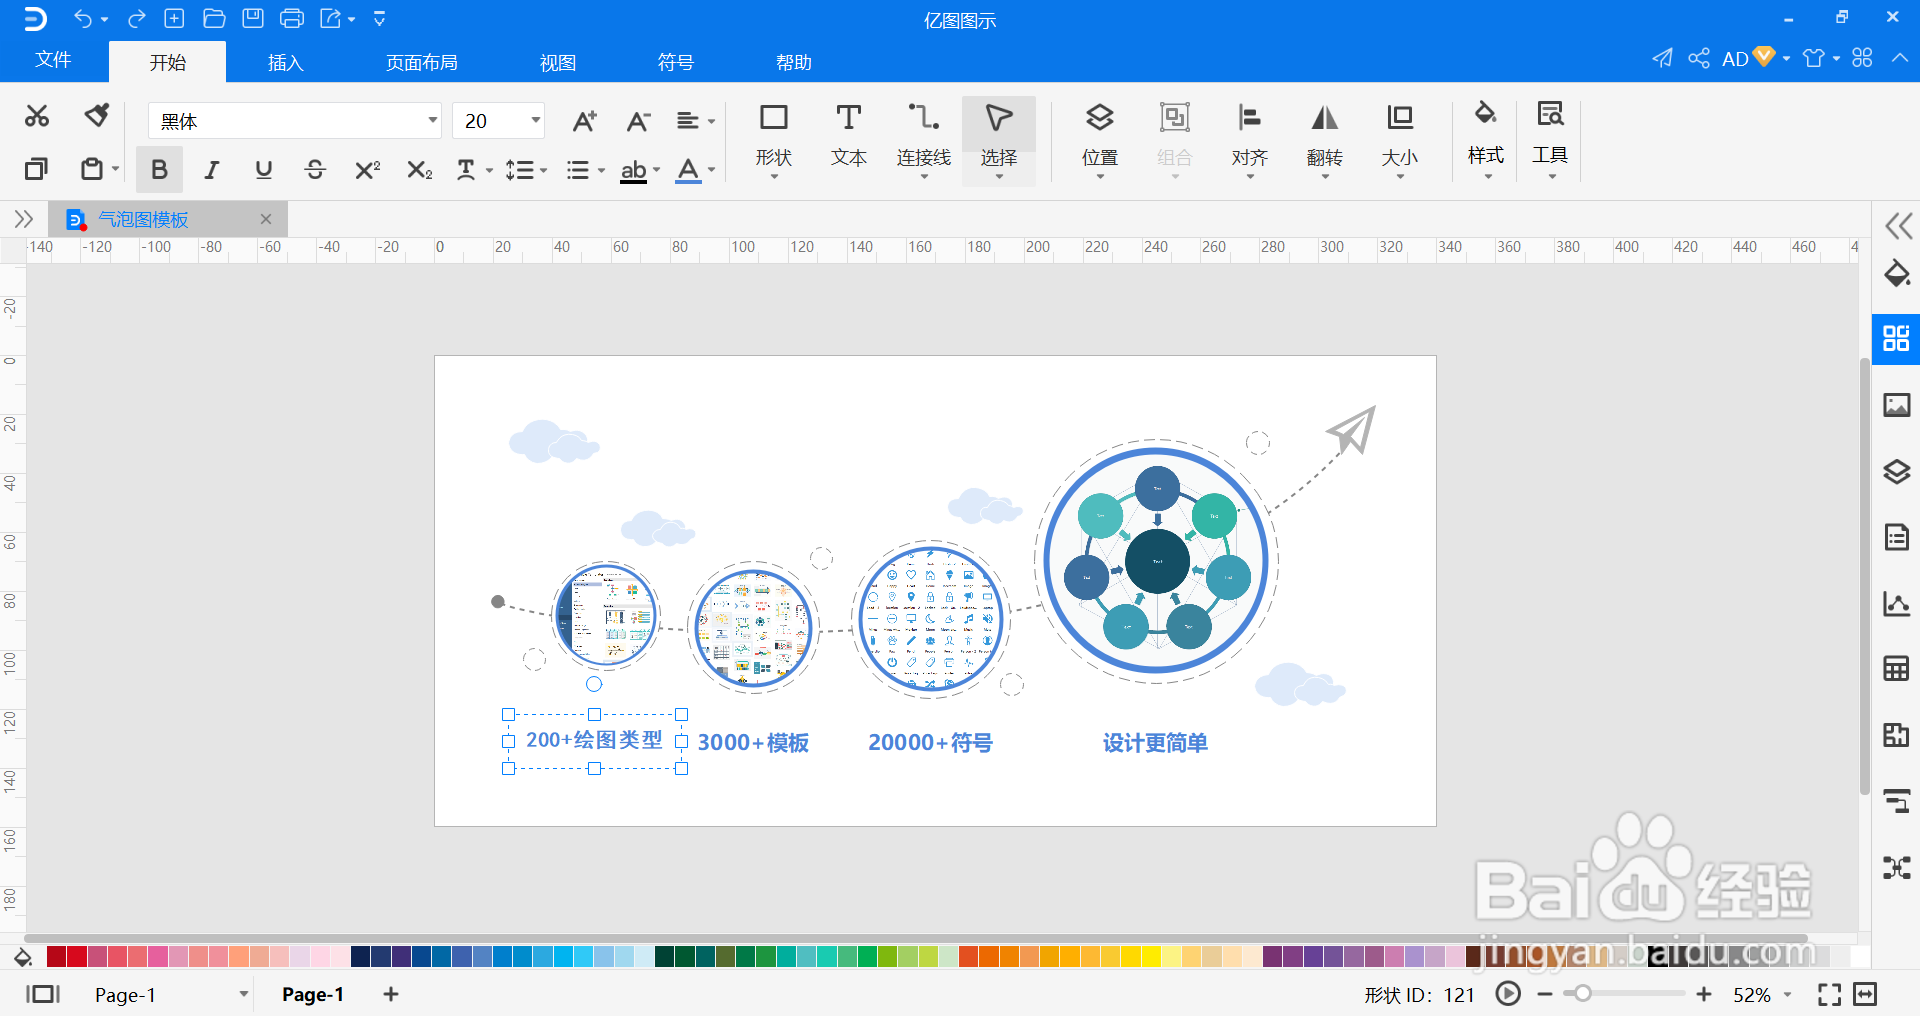Toggle fit-to-page view in status bar
Viewport: 1920px width, 1016px height.
point(1829,994)
